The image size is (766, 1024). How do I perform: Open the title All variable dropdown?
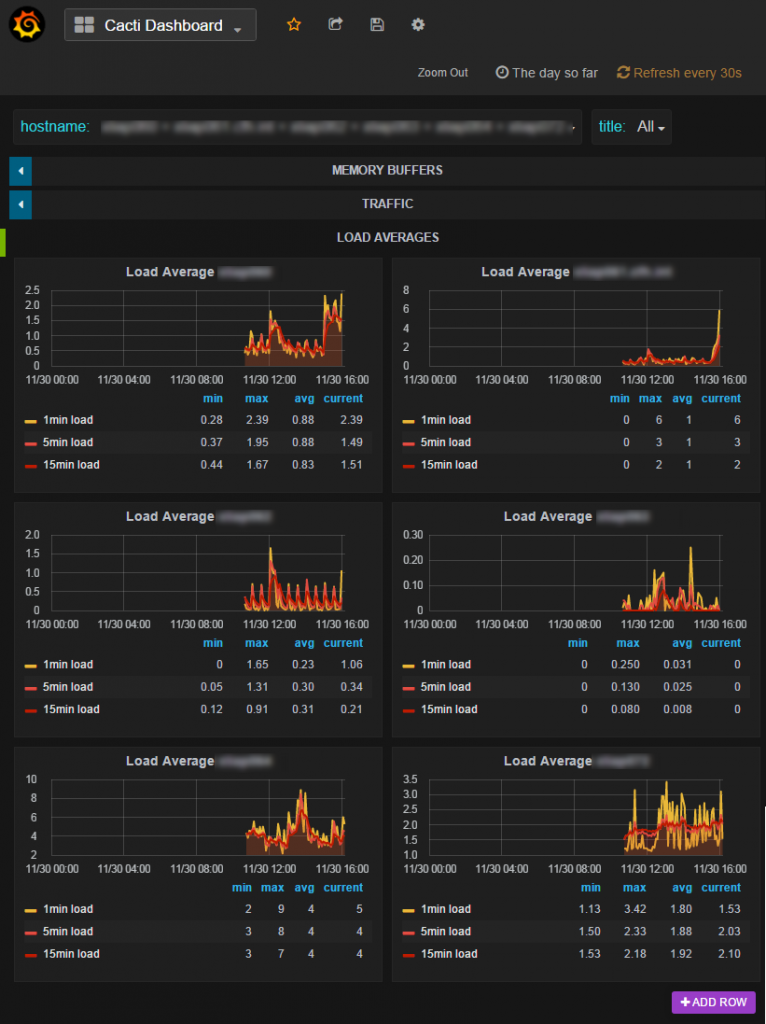click(631, 127)
